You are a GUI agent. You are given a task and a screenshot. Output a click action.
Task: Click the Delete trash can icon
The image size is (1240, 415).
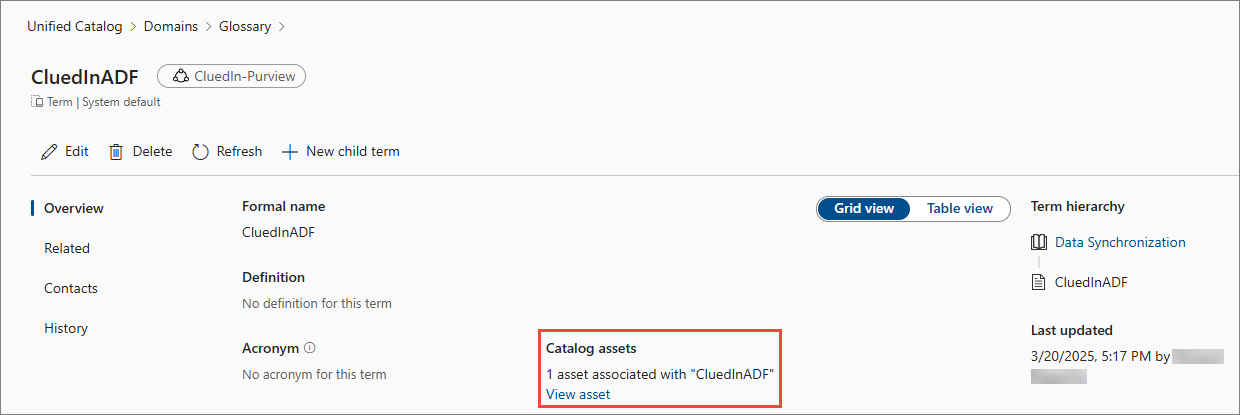tap(116, 152)
